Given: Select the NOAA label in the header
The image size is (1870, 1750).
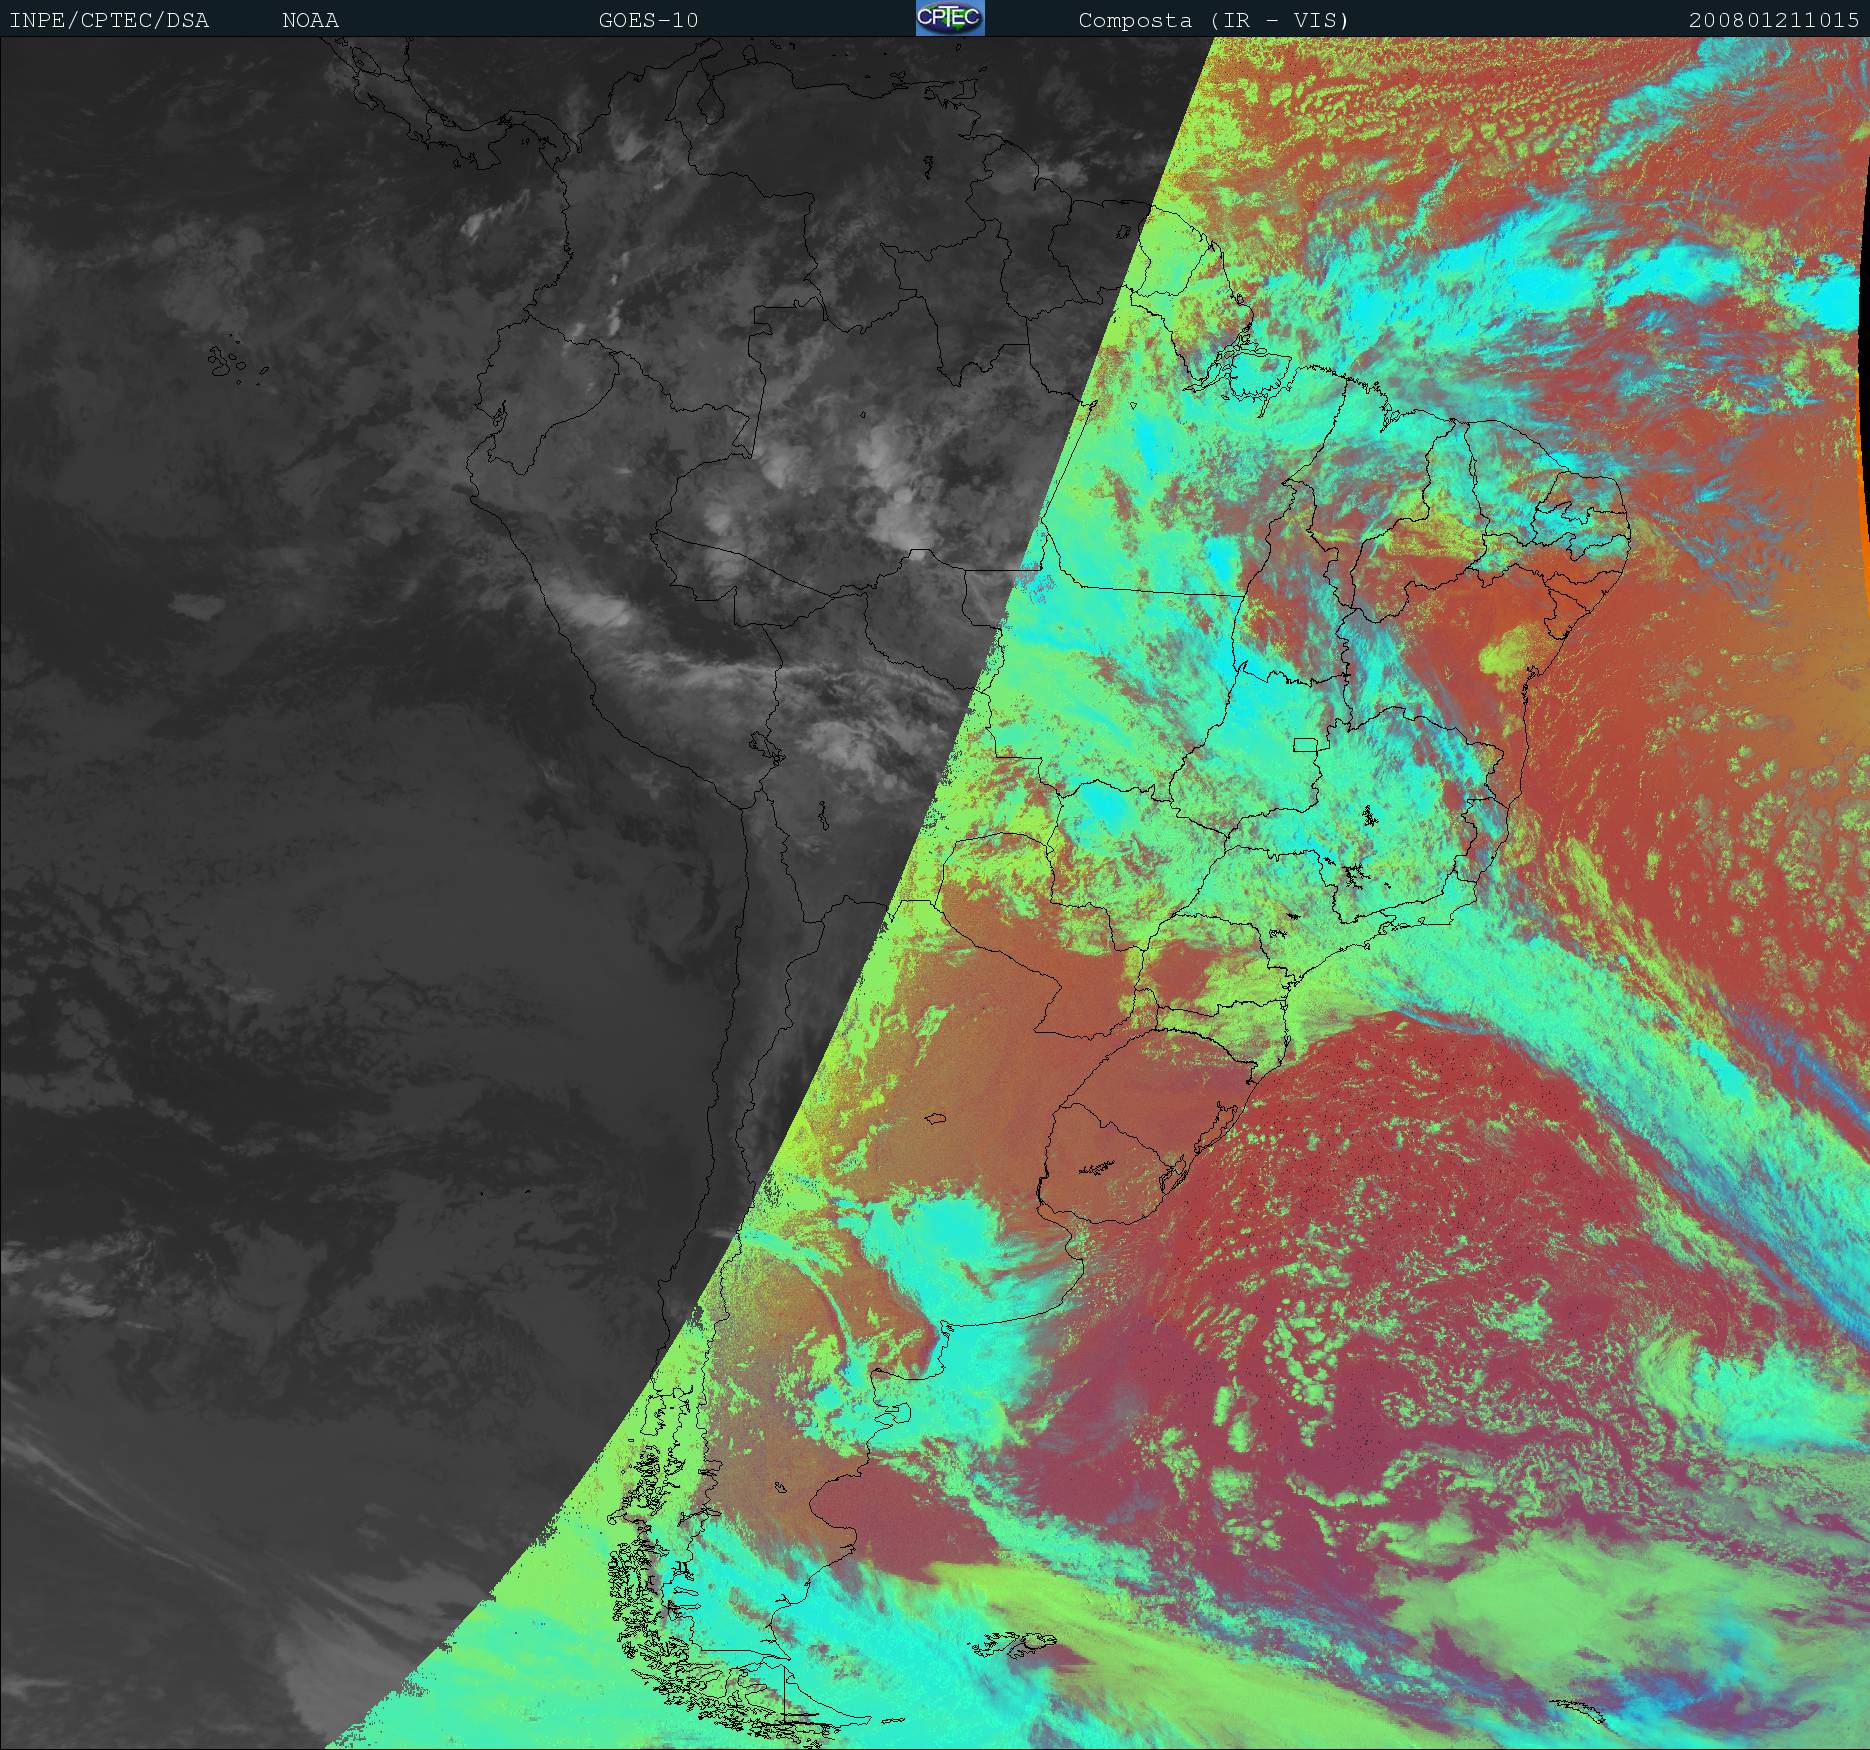Looking at the screenshot, I should pyautogui.click(x=310, y=20).
